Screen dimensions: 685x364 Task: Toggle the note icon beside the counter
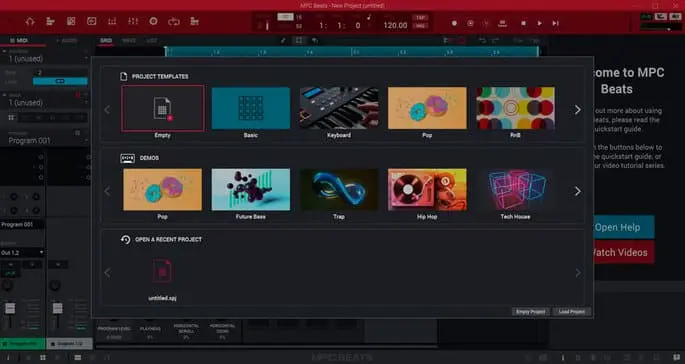(x=369, y=17)
